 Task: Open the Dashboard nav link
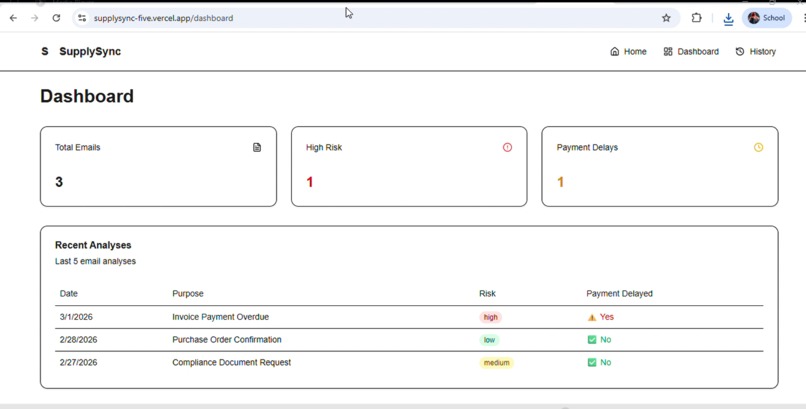[691, 51]
